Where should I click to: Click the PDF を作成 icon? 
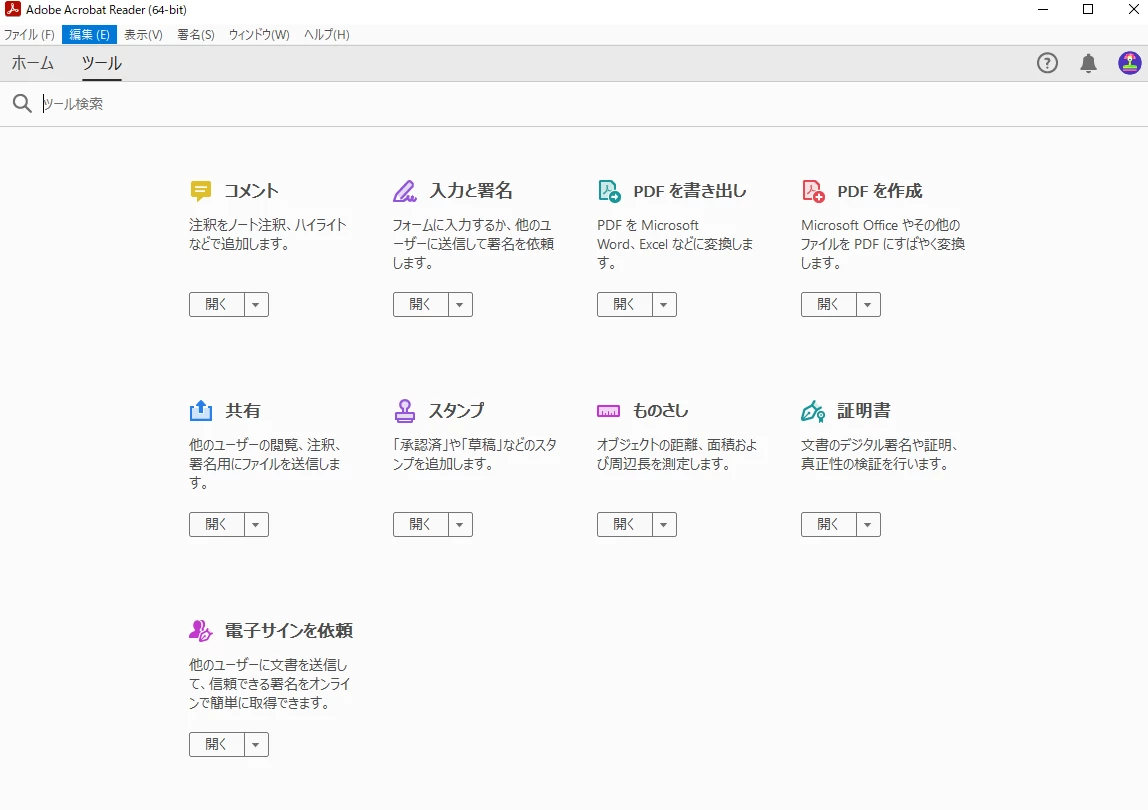click(813, 191)
